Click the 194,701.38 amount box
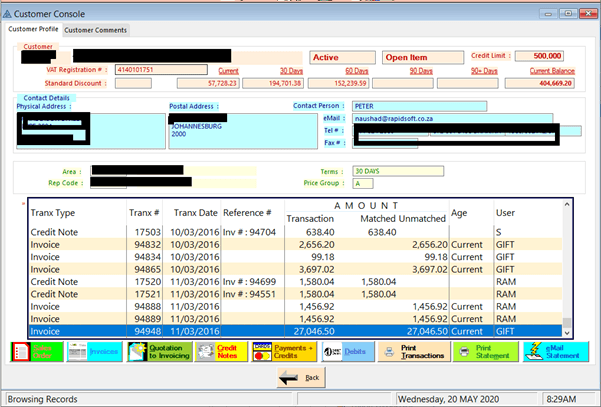Viewport: 601px width, 407px height. pyautogui.click(x=273, y=83)
